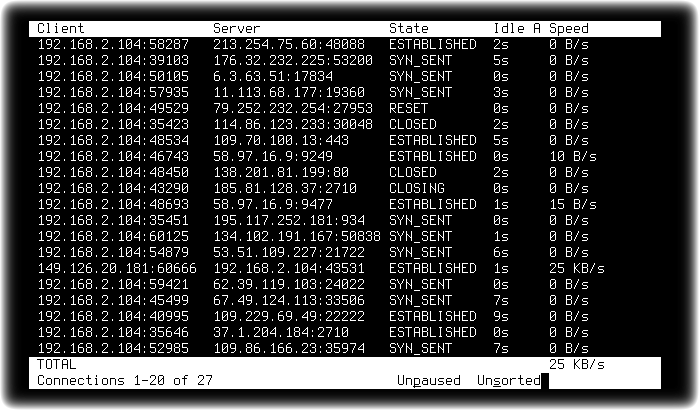The width and height of the screenshot is (699, 410).
Task: Click the Idle column header
Action: coord(509,29)
